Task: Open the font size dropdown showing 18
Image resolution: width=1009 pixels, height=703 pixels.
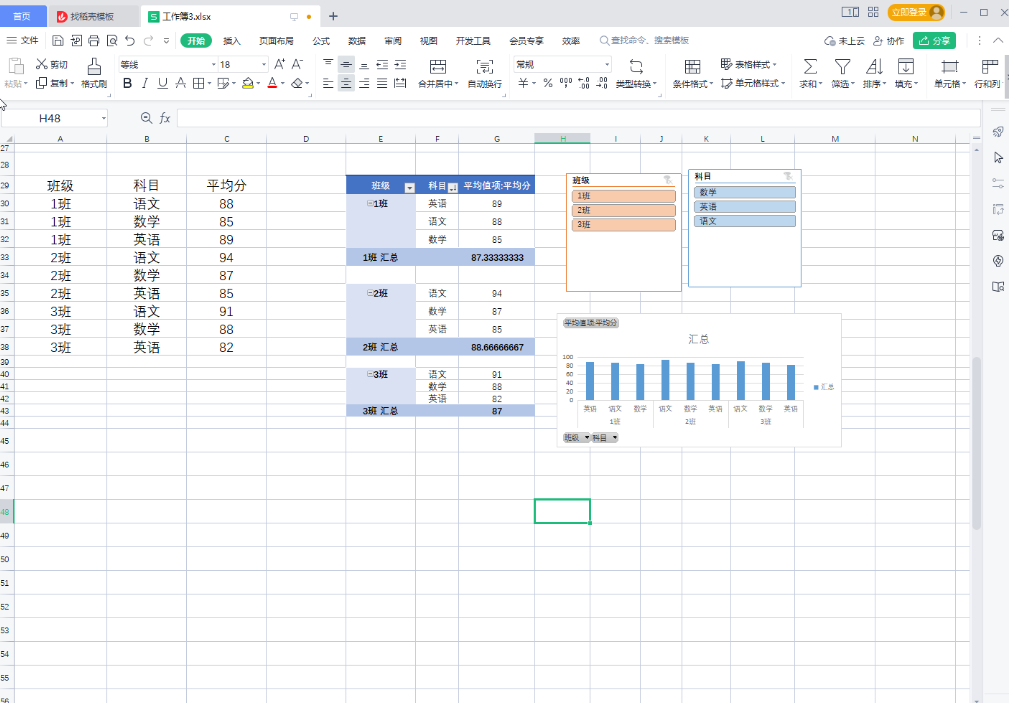Action: click(266, 64)
